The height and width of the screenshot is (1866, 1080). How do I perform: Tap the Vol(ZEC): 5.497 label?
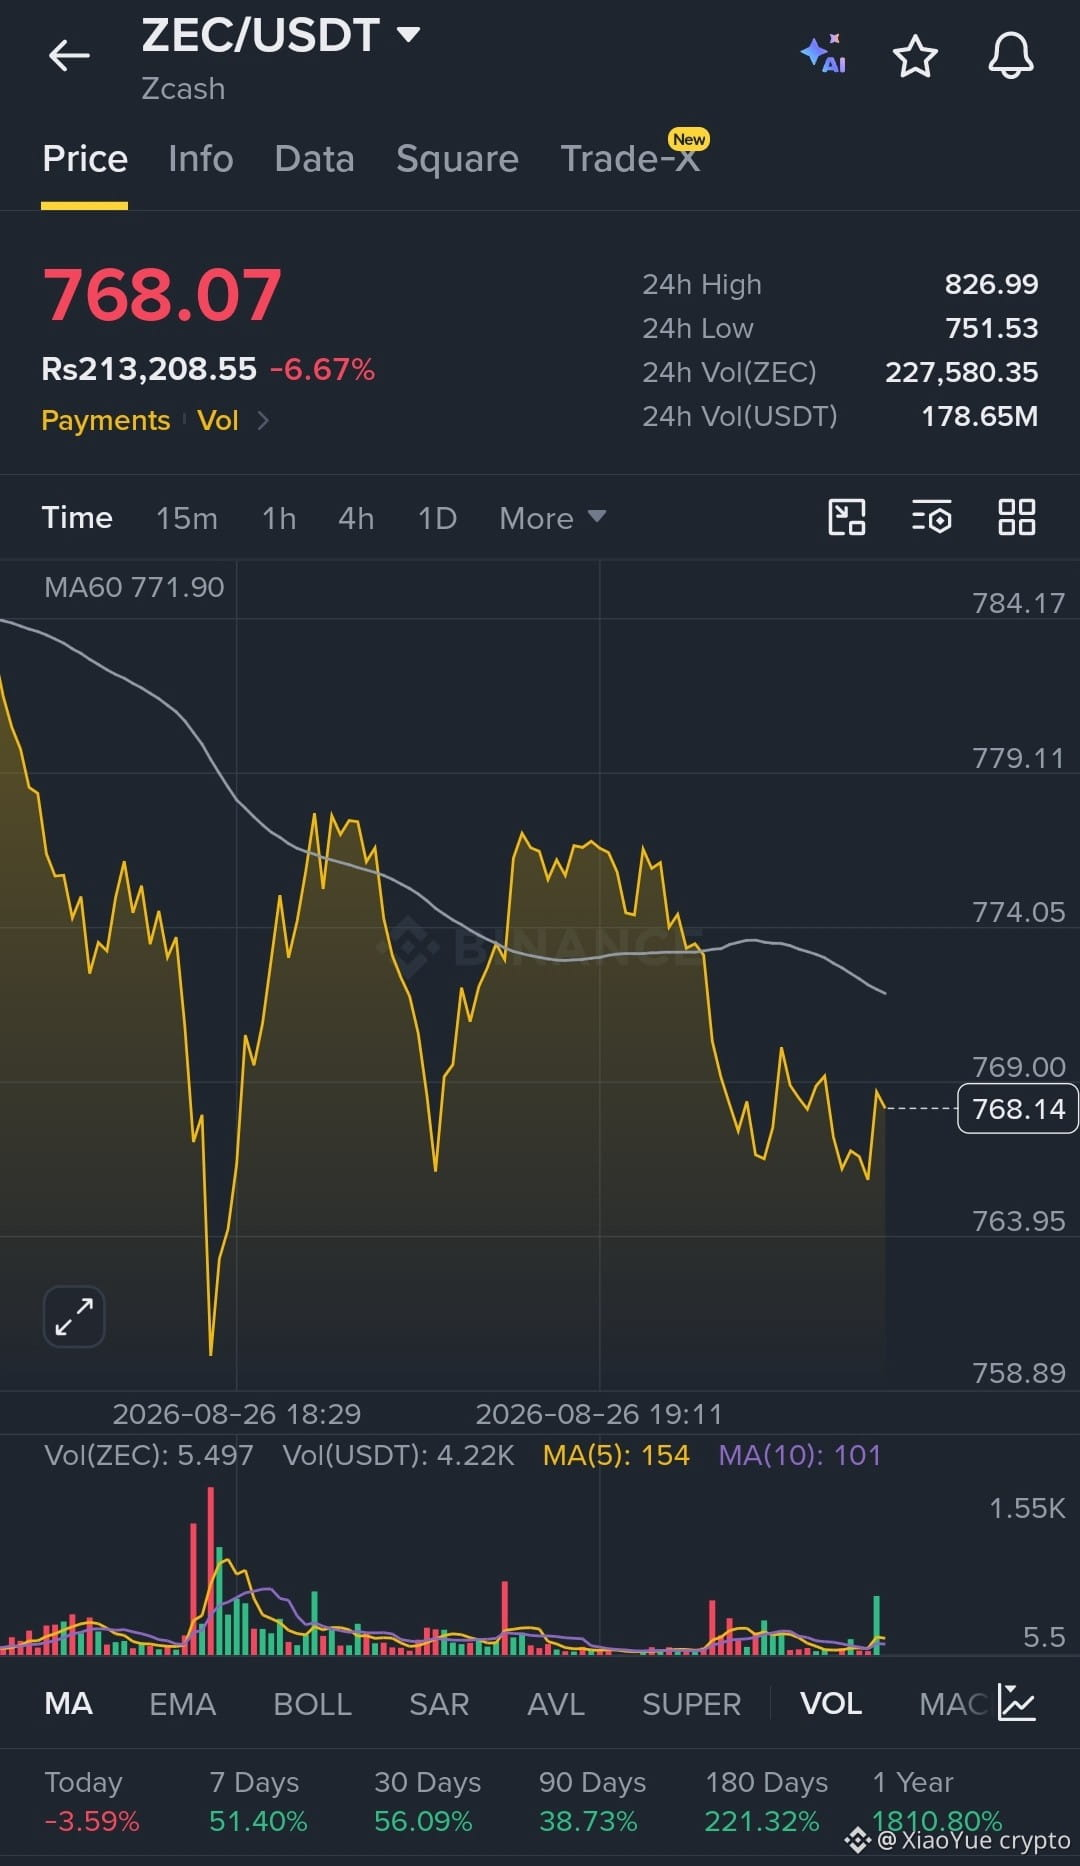[148, 1455]
